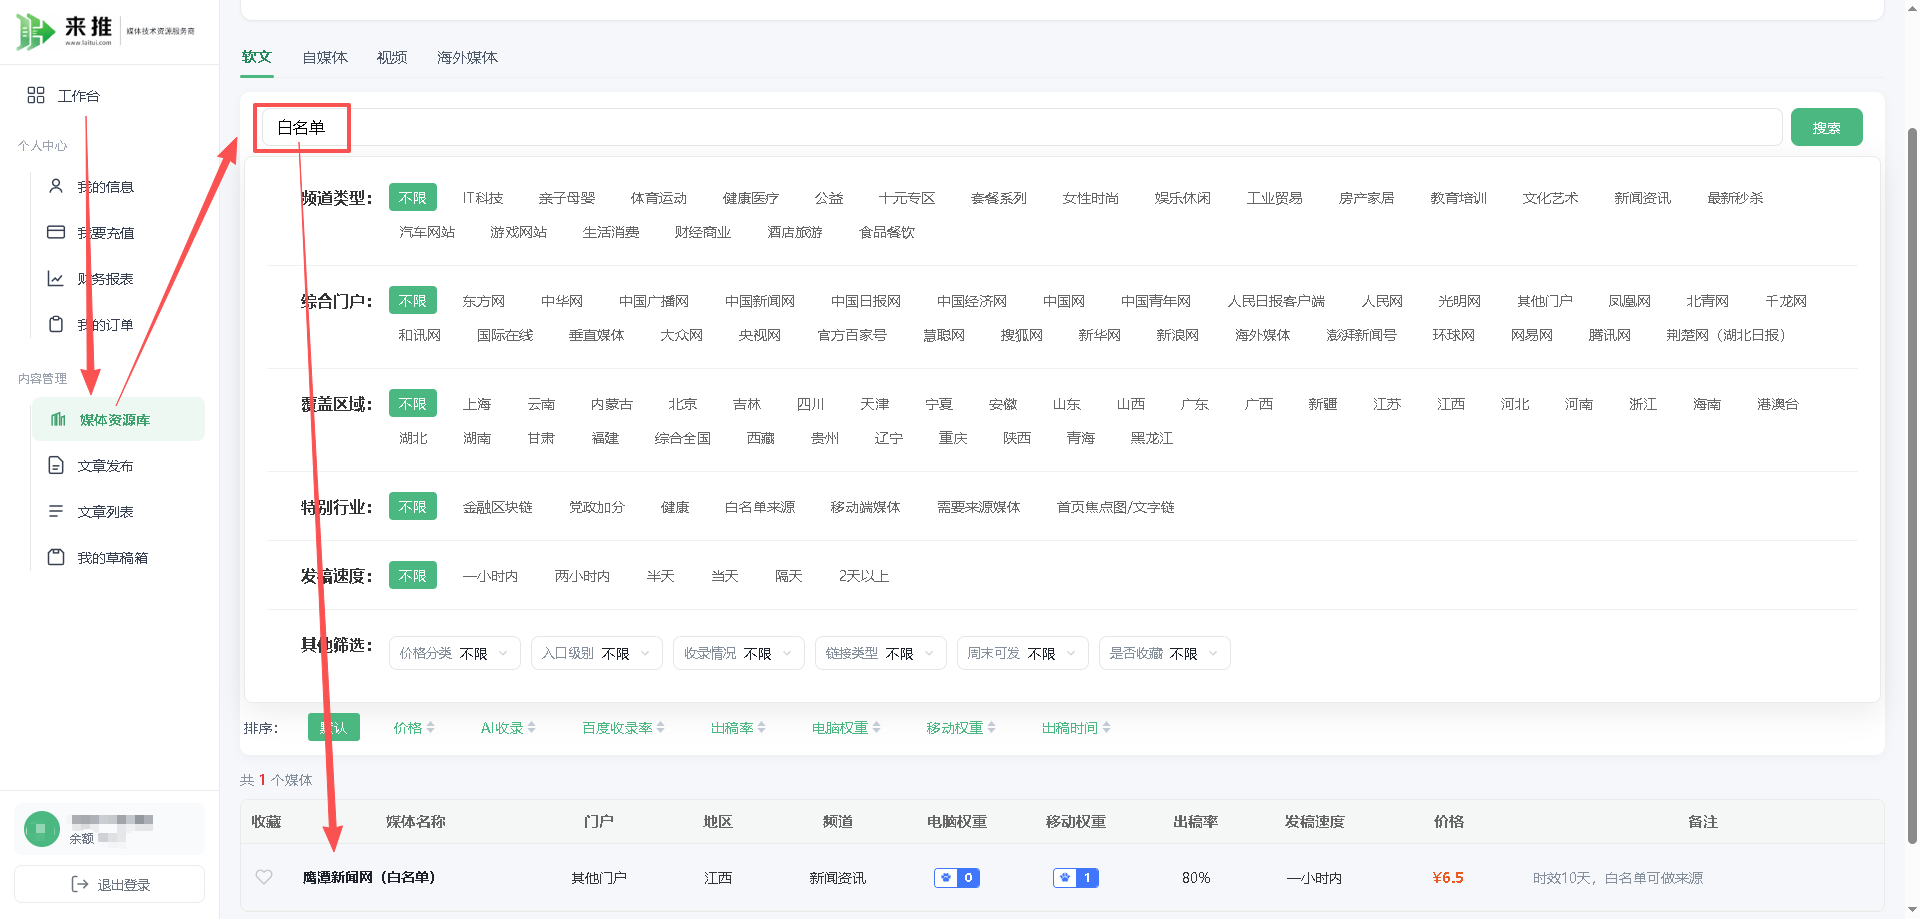Open the 周末可发 dropdown
This screenshot has height=919, width=1920.
click(1023, 653)
